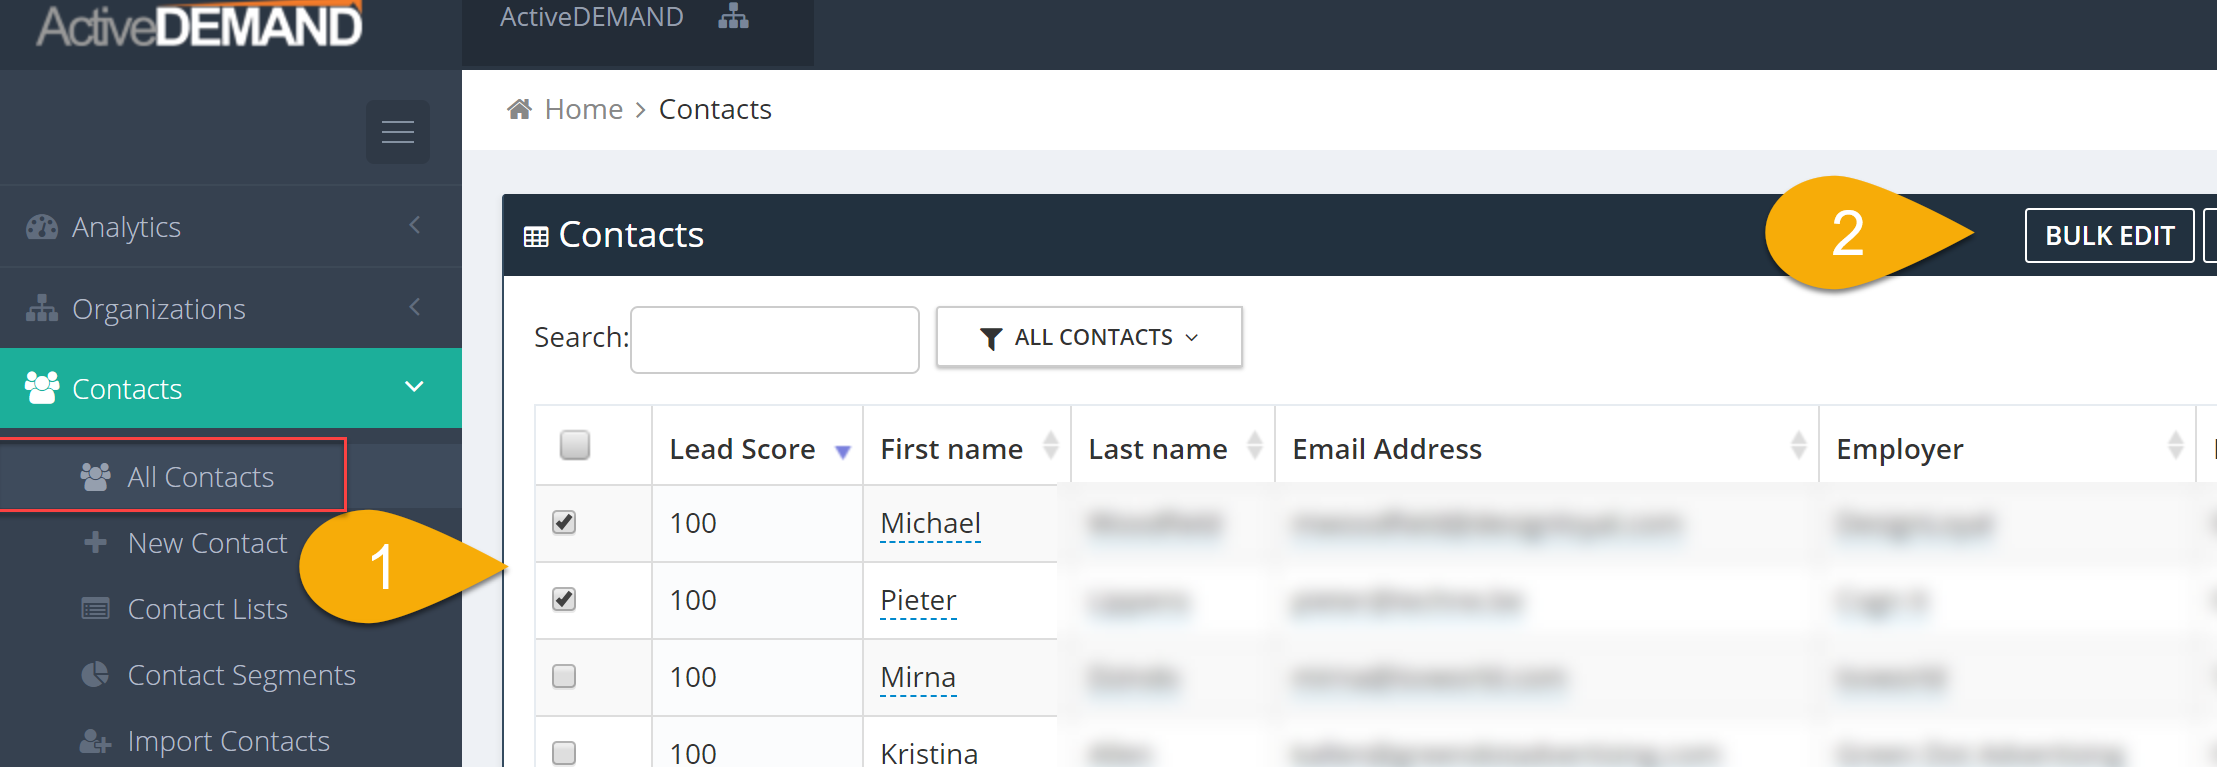Viewport: 2217px width, 767px height.
Task: Click the hamburger menu toggle icon
Action: tap(398, 132)
